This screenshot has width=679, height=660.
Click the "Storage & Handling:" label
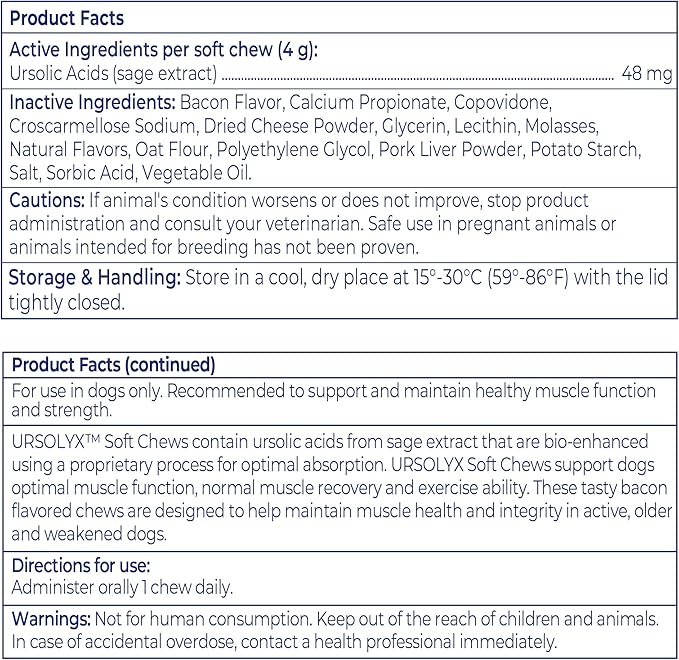tap(95, 277)
